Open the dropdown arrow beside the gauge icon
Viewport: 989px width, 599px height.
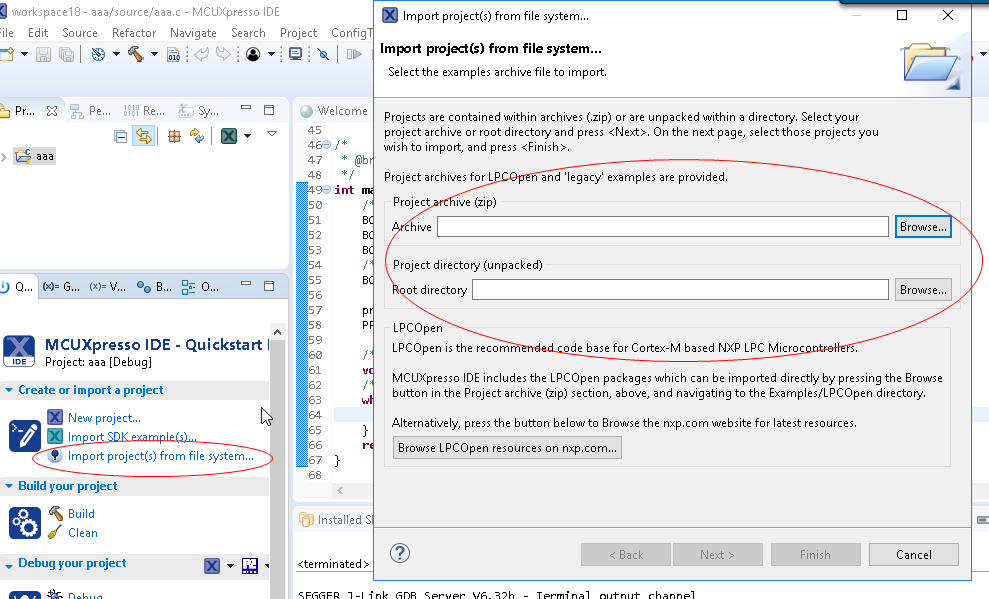coord(116,54)
